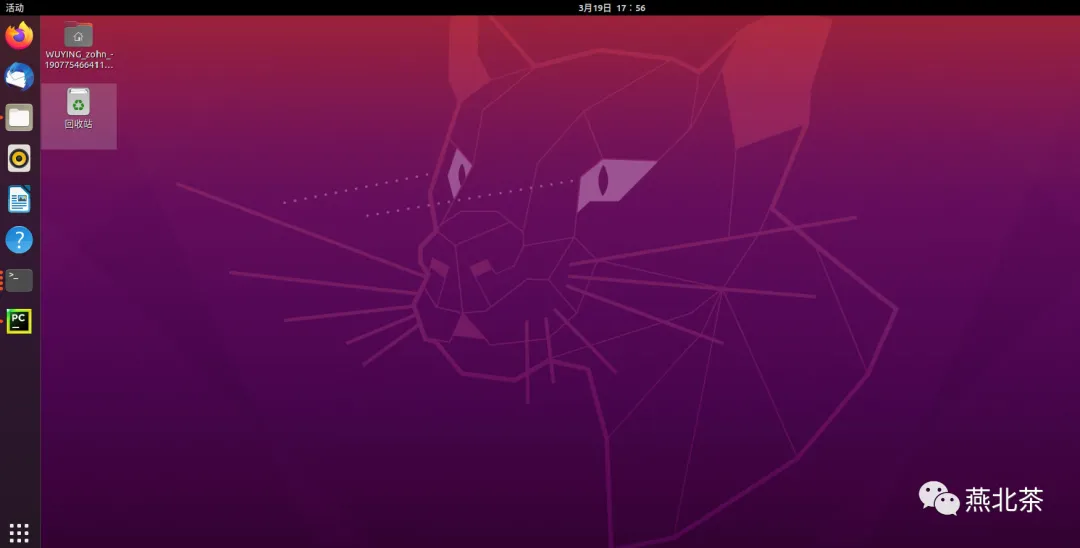Show applications grid button
1080x548 pixels.
tap(19, 532)
